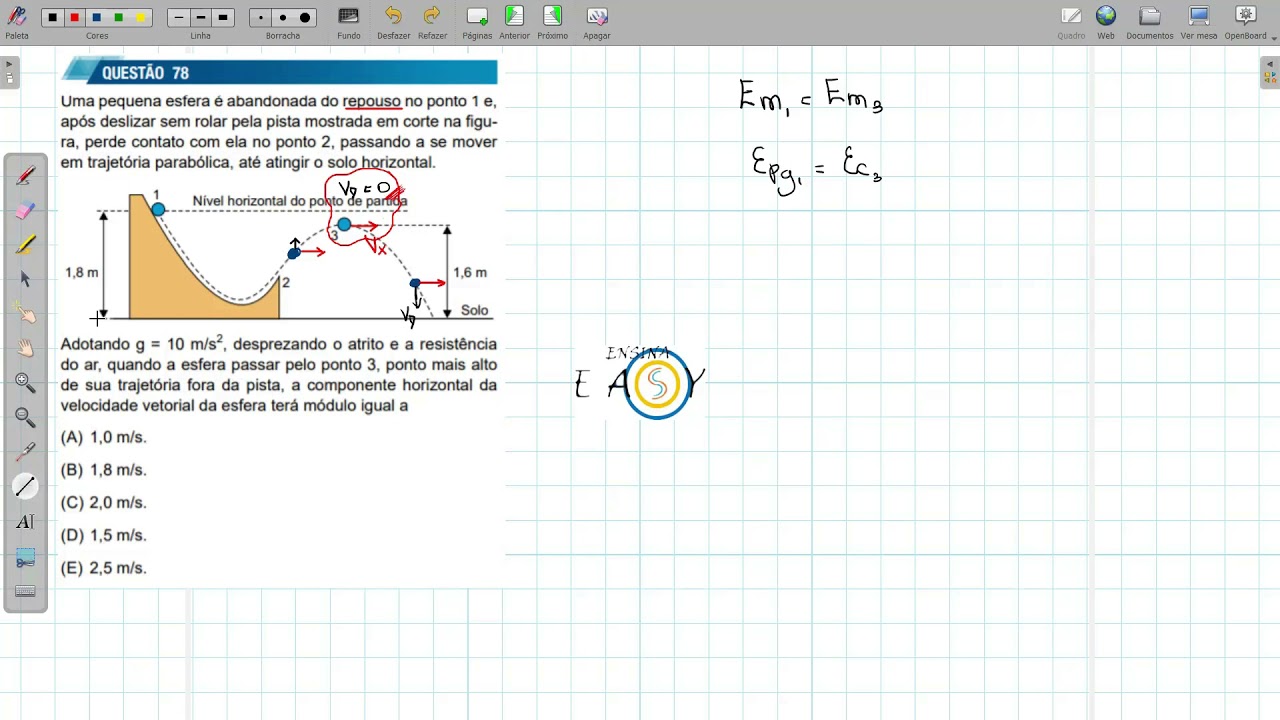Click Ver mesa to show desktop
The width and height of the screenshot is (1280, 720).
point(1199,22)
